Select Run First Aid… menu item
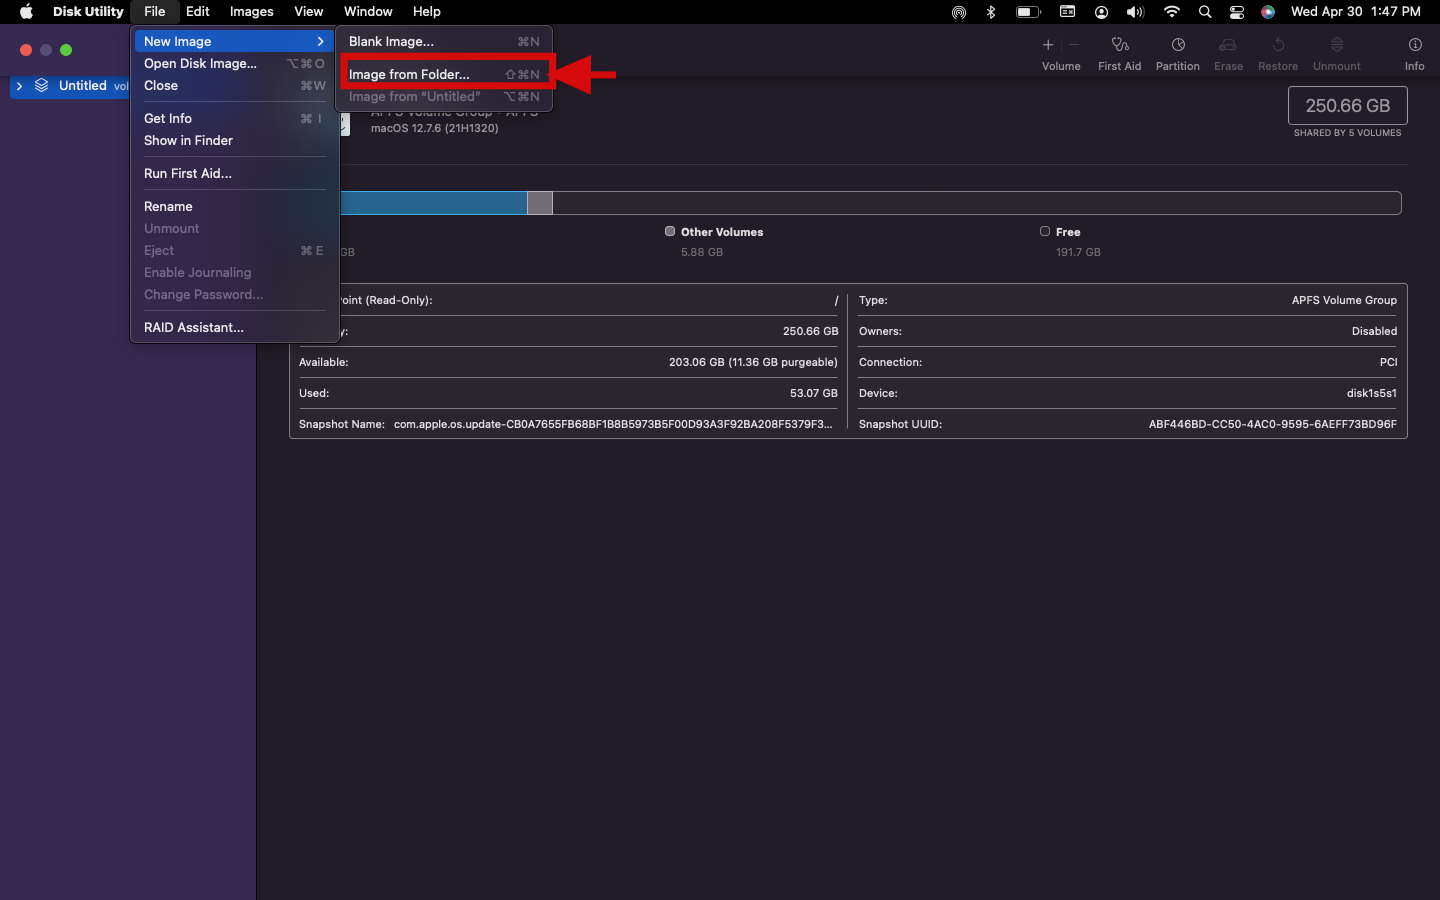 pyautogui.click(x=234, y=173)
